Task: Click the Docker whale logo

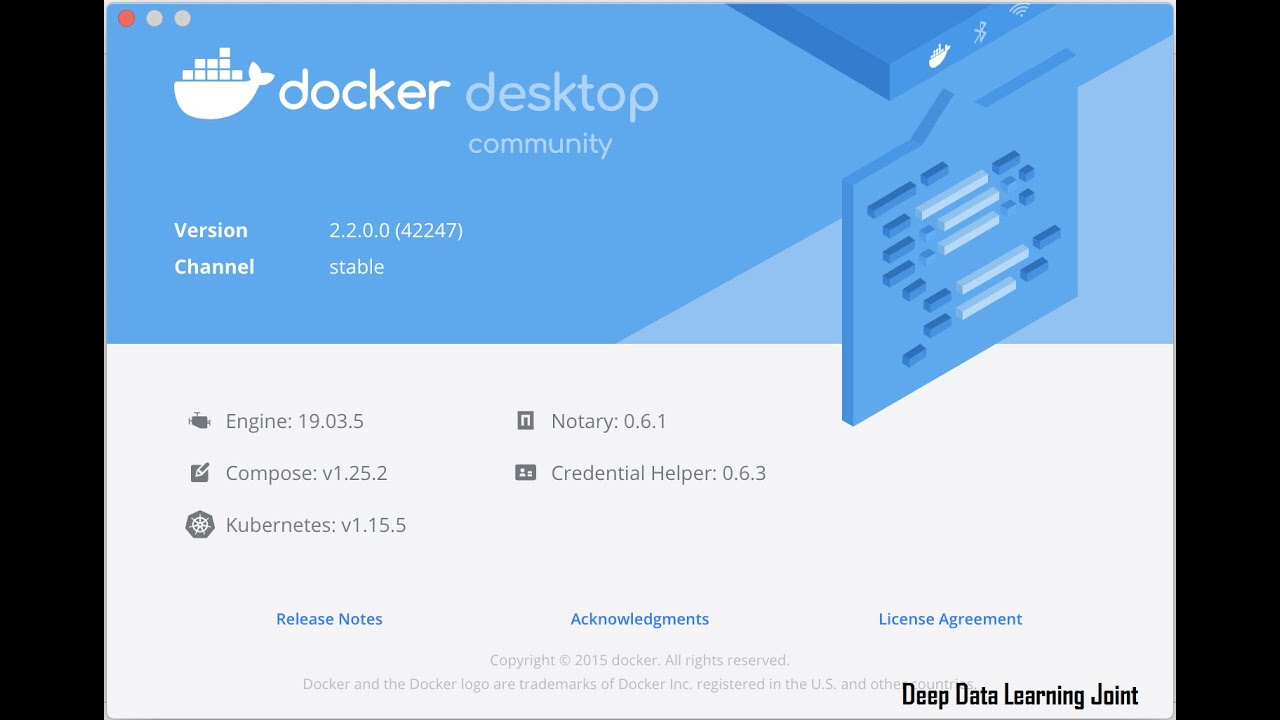Action: coord(224,83)
